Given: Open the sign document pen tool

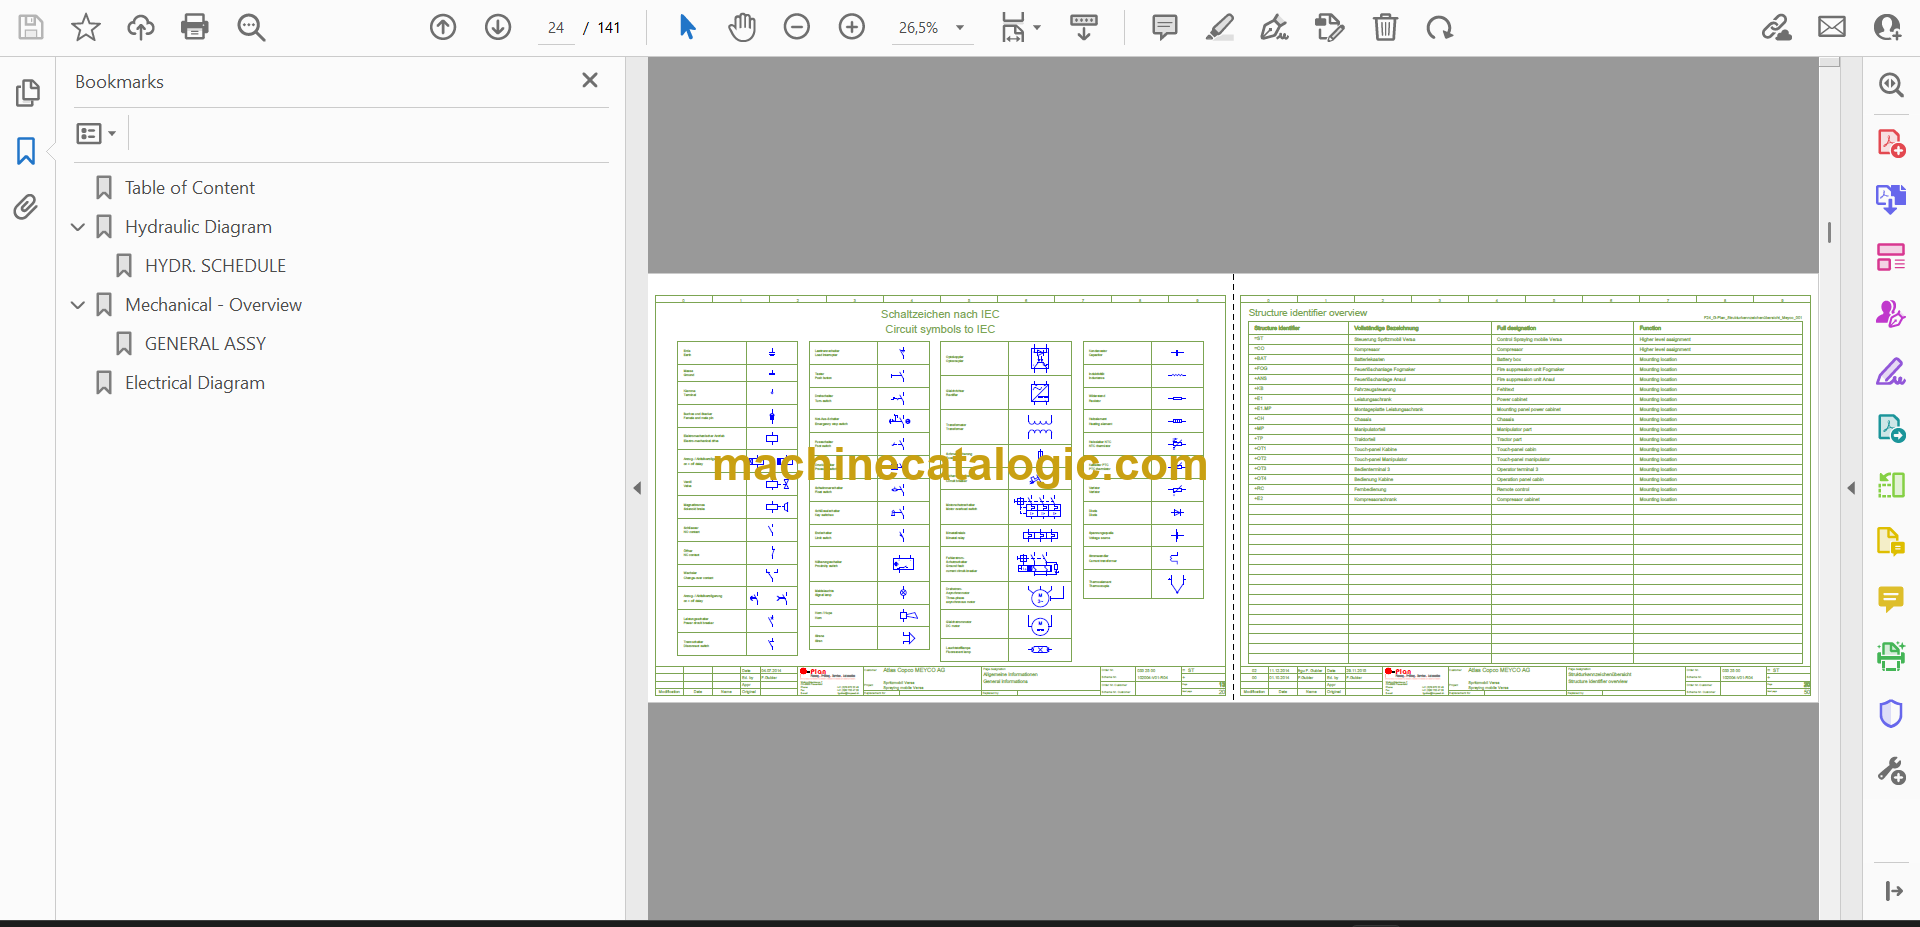Looking at the screenshot, I should tap(1275, 27).
